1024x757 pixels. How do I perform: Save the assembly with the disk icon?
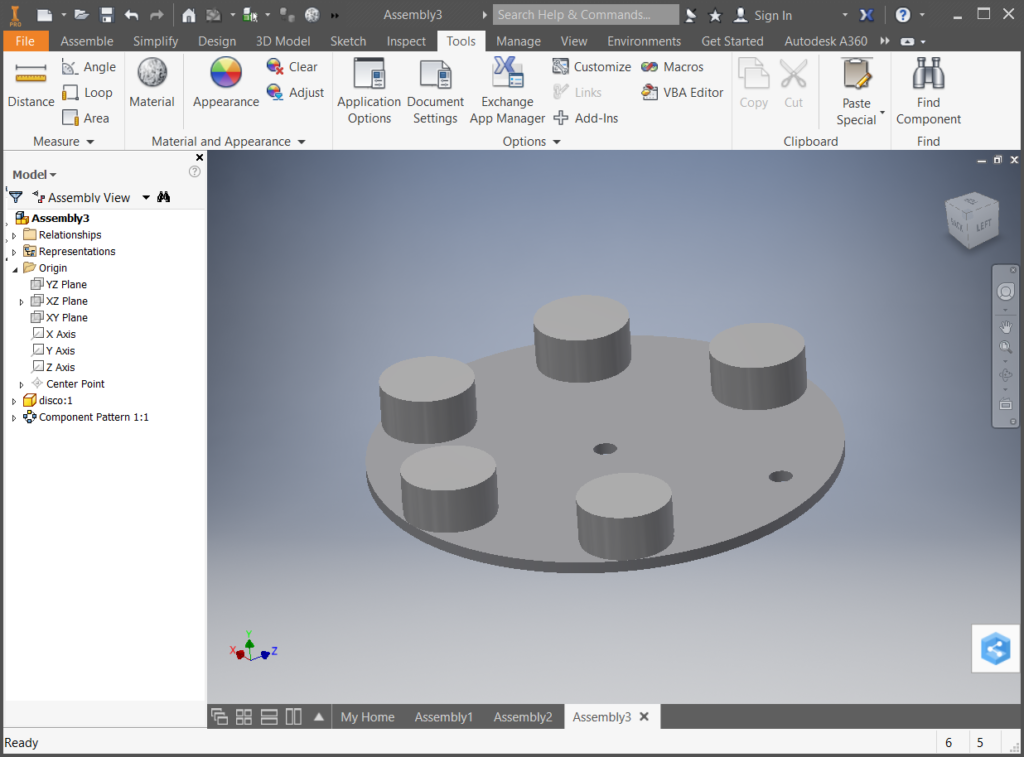[x=106, y=14]
